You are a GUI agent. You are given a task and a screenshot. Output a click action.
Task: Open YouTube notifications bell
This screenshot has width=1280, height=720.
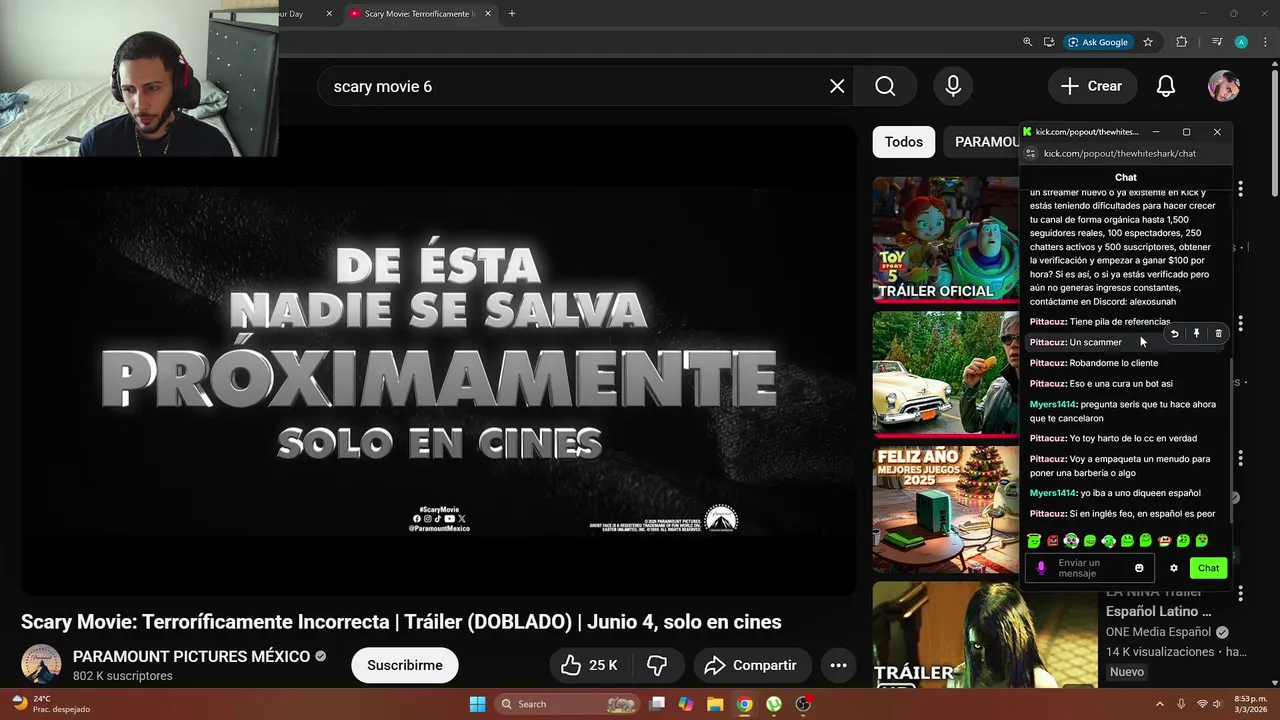click(1166, 86)
